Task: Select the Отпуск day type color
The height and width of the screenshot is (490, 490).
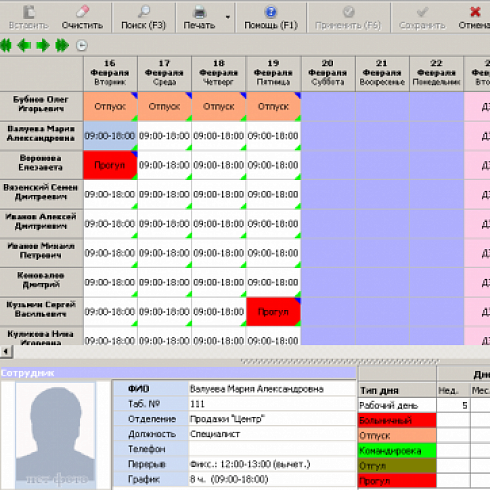Action: (x=397, y=436)
